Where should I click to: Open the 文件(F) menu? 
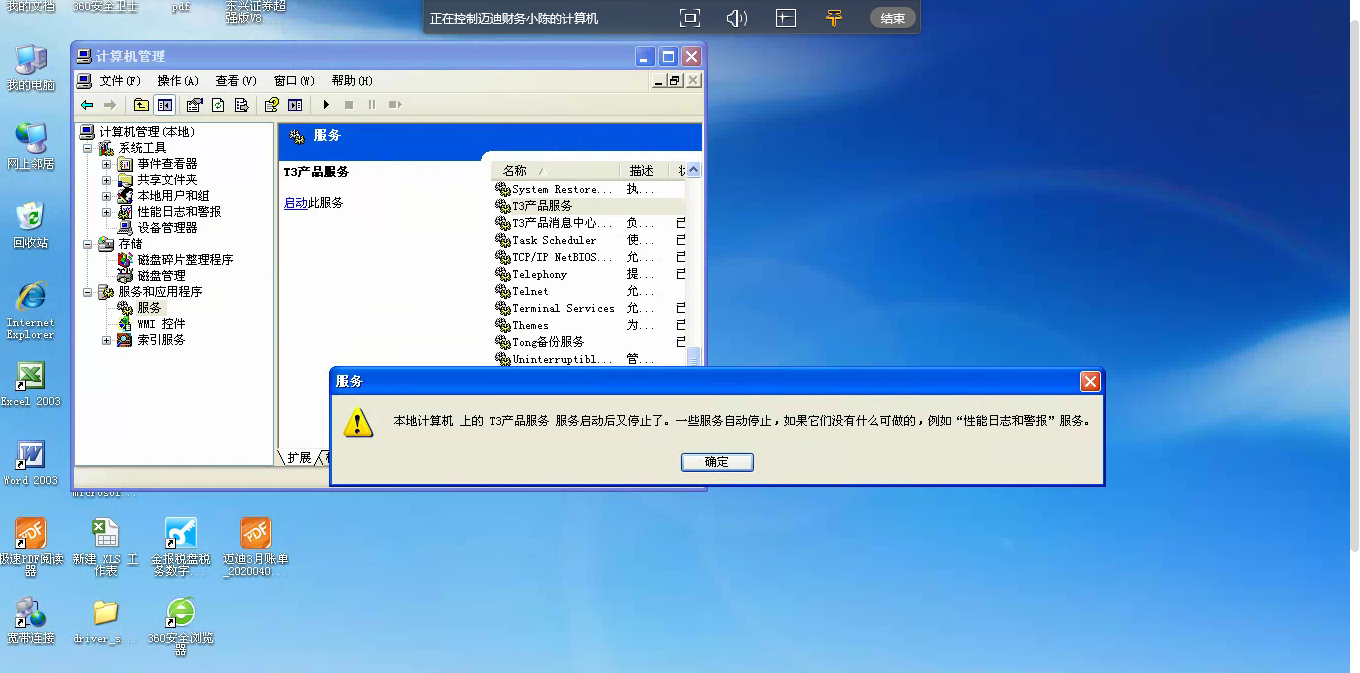(120, 81)
